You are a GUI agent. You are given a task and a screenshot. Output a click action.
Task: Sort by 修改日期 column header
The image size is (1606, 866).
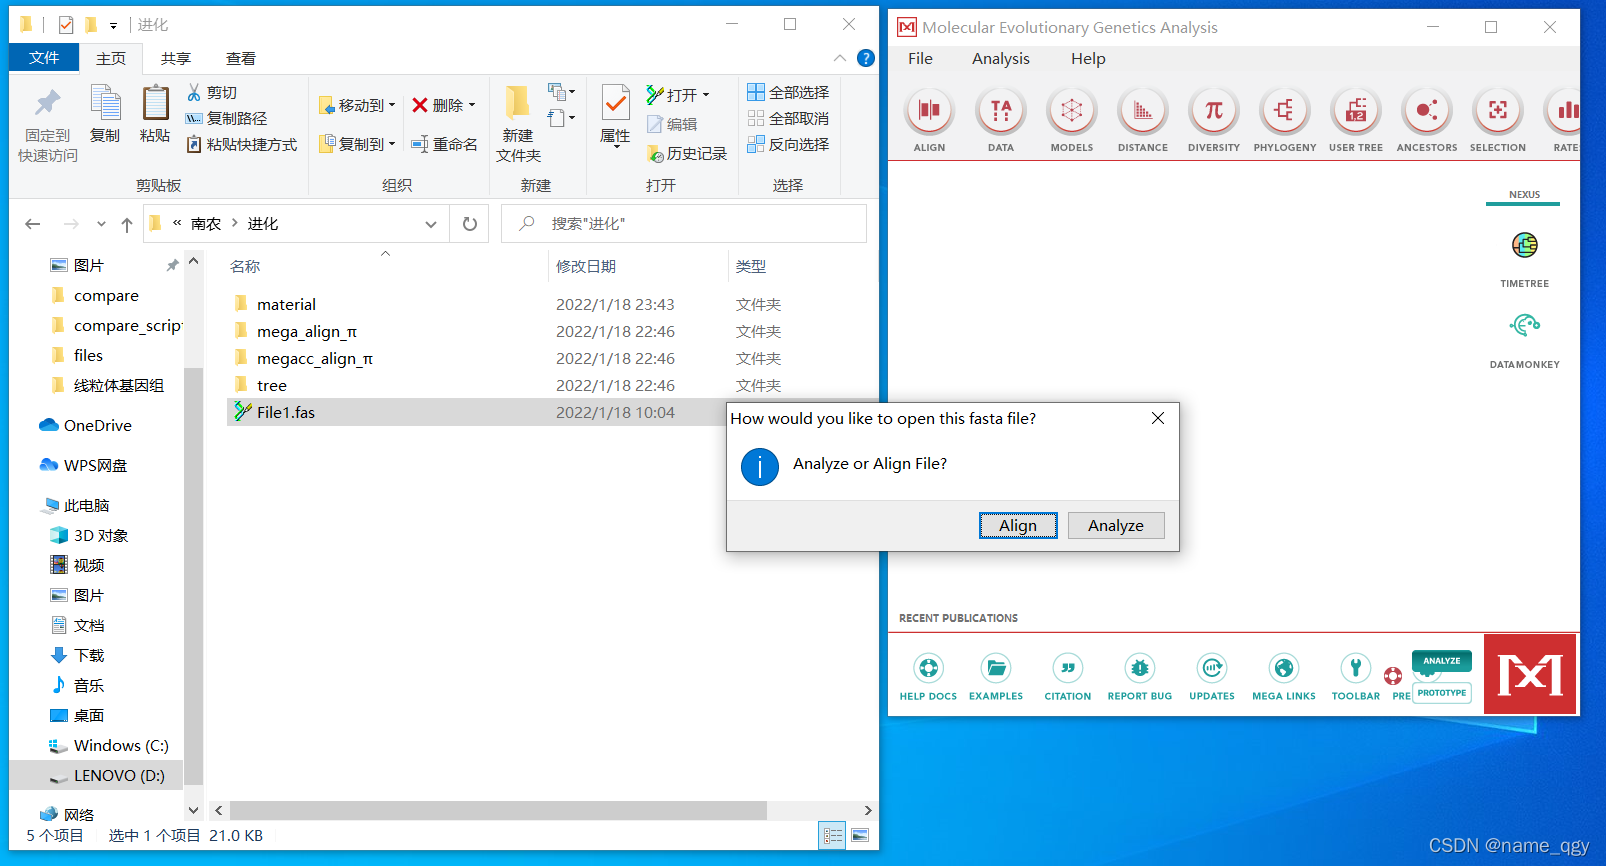[586, 266]
